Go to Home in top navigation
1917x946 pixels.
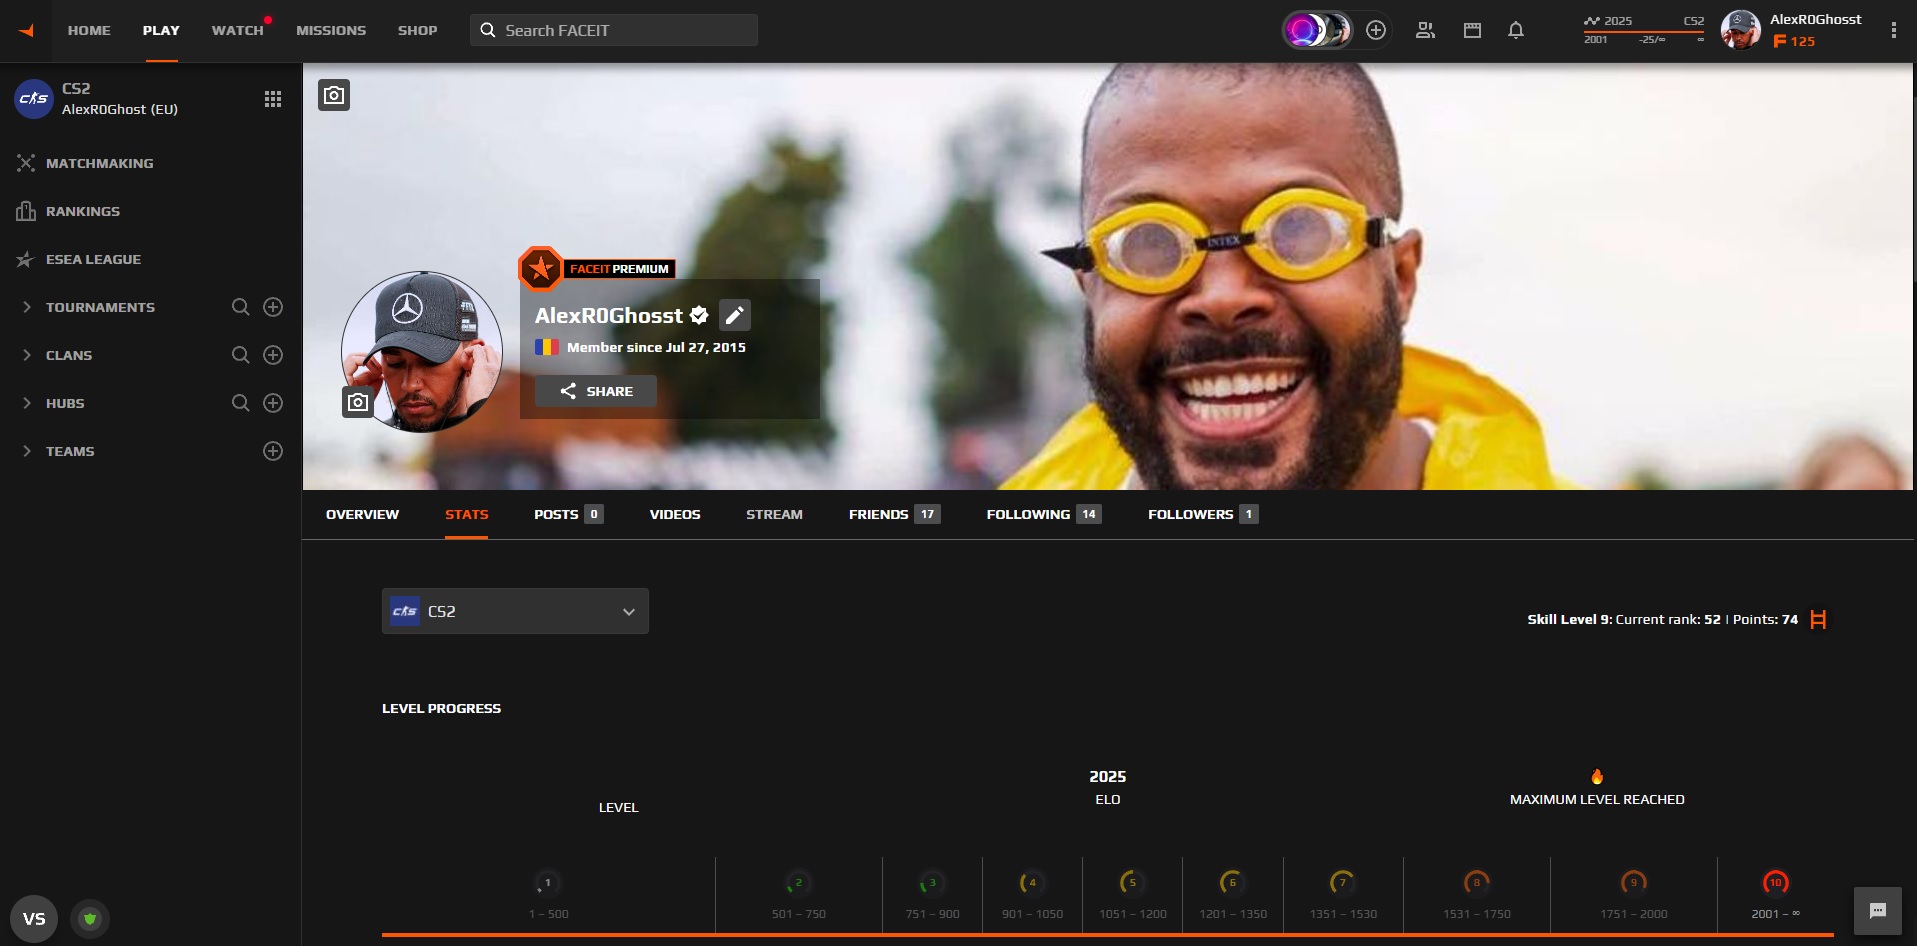point(89,30)
